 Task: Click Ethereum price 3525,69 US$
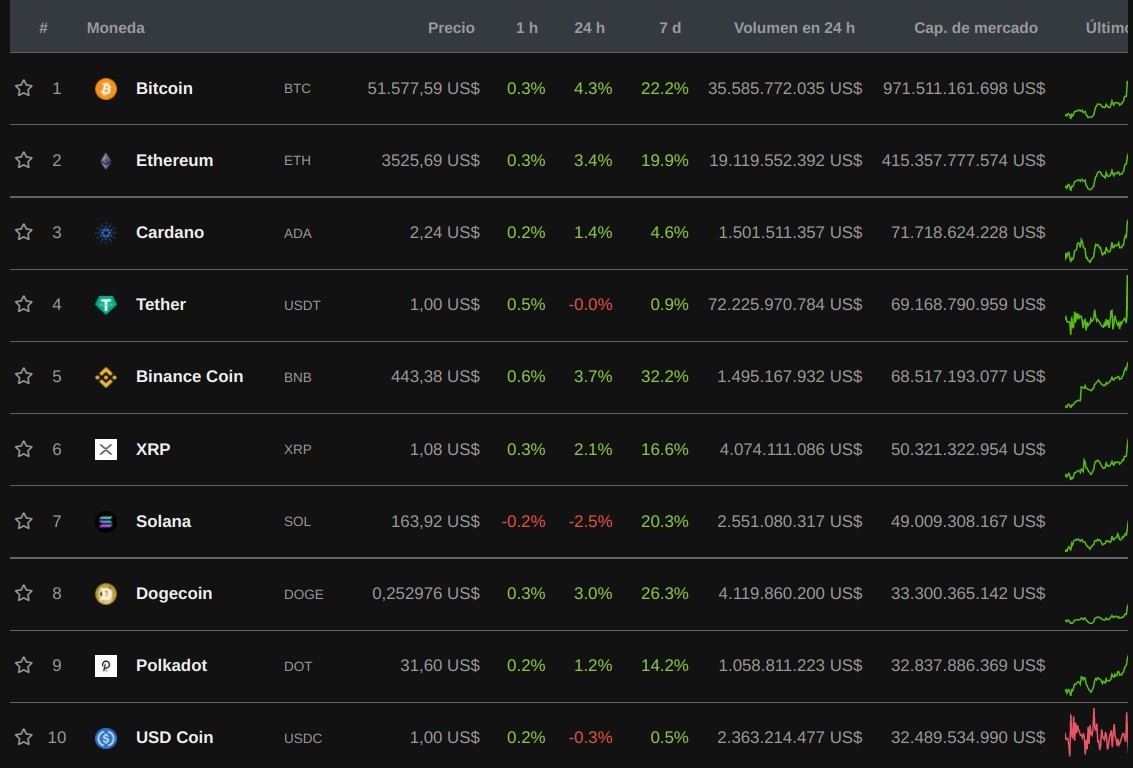click(x=431, y=160)
